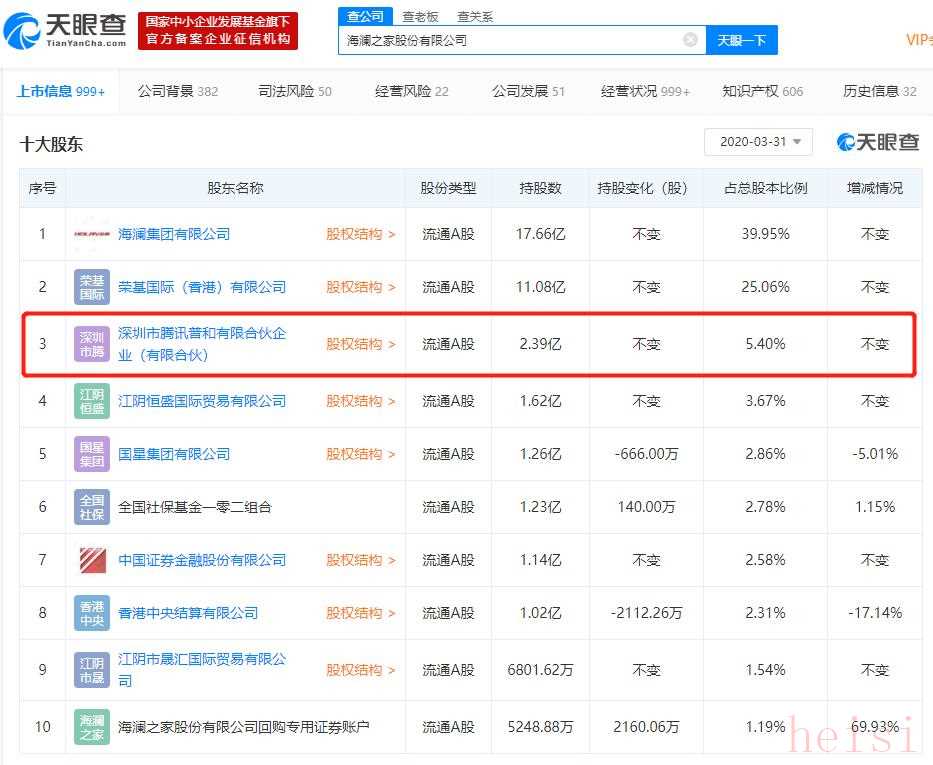Click the 股份类型 column header
The height and width of the screenshot is (765, 933).
click(448, 188)
